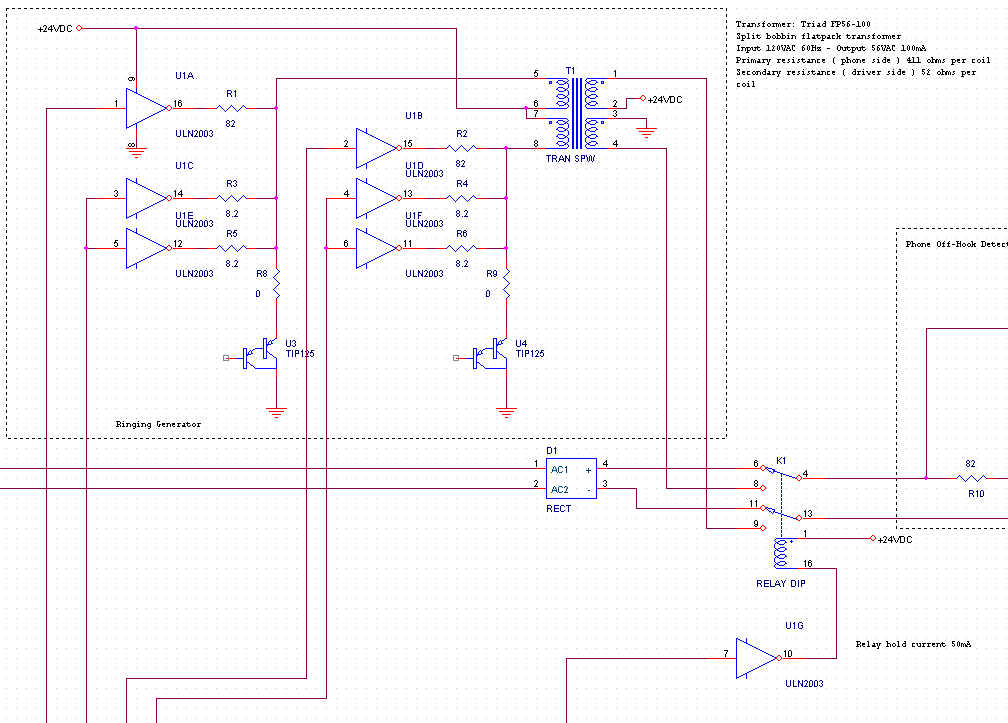1008x723 pixels.
Task: Select resistor R1 zigzag symbol
Action: coord(231,106)
